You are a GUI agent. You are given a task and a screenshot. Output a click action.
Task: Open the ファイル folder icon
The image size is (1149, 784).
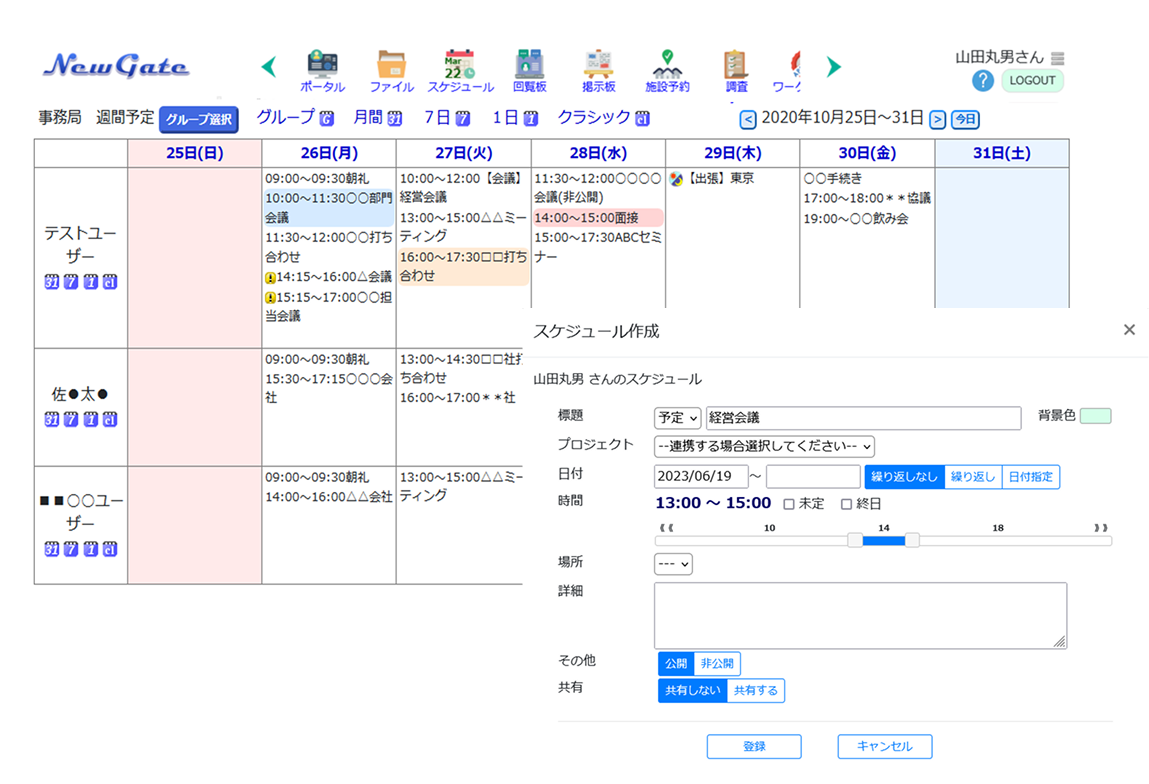click(x=391, y=66)
